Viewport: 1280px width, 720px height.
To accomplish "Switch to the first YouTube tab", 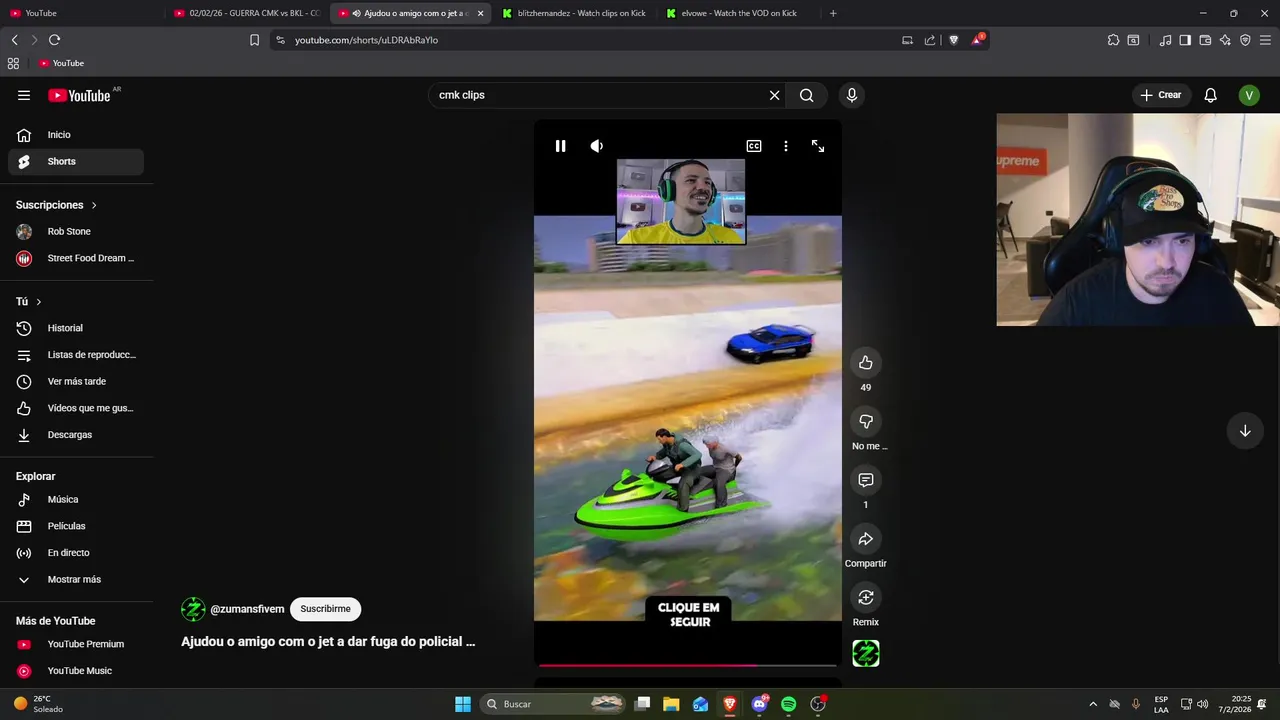I will click(82, 13).
